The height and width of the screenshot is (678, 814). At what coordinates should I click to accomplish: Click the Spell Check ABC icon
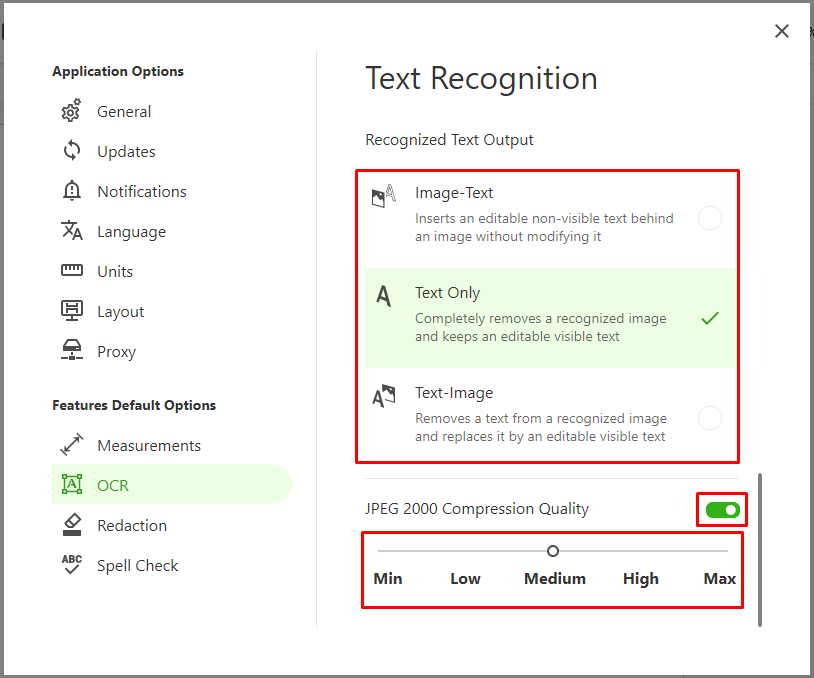(71, 566)
